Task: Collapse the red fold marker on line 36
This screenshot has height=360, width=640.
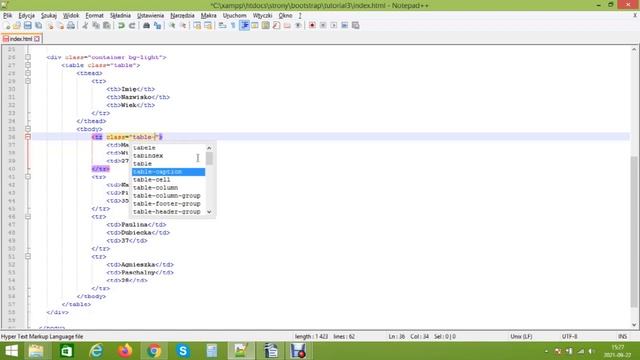Action: coord(28,137)
